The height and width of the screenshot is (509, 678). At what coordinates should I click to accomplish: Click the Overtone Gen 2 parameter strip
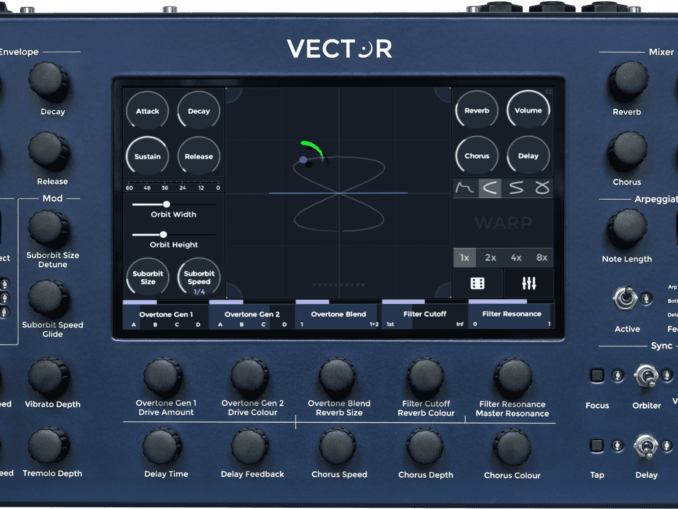coord(252,315)
